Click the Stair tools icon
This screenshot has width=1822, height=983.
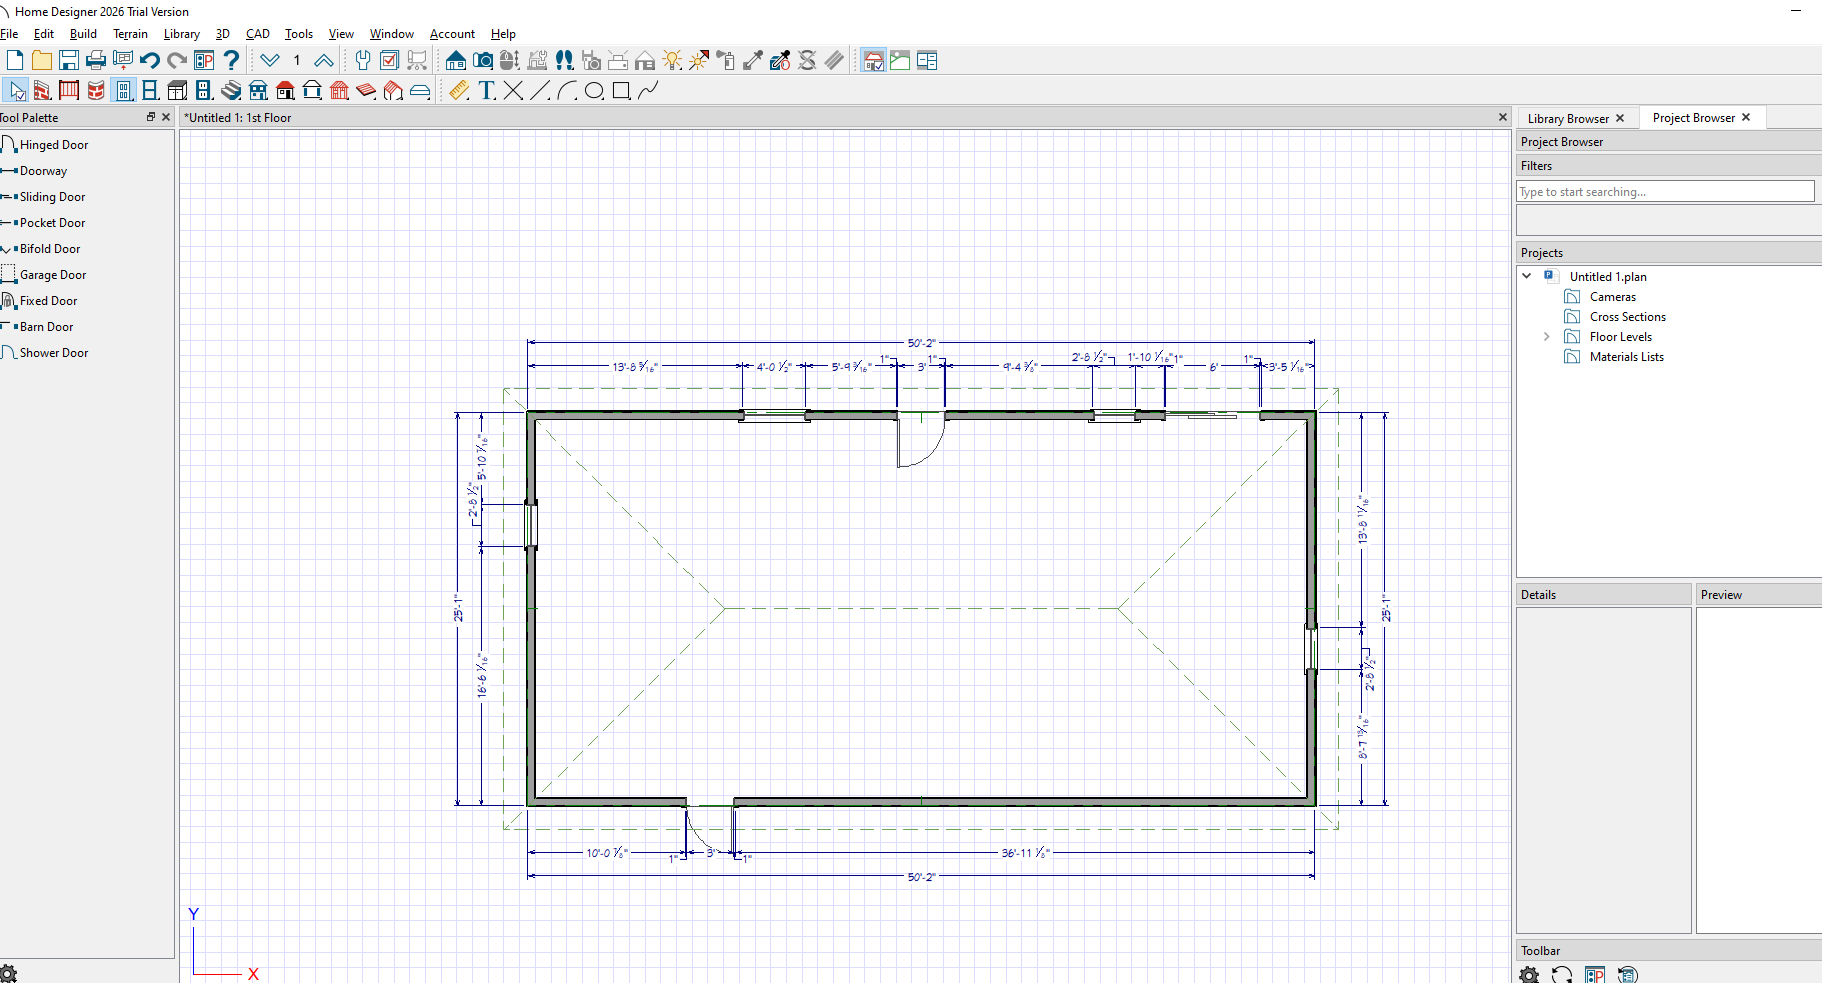(231, 91)
